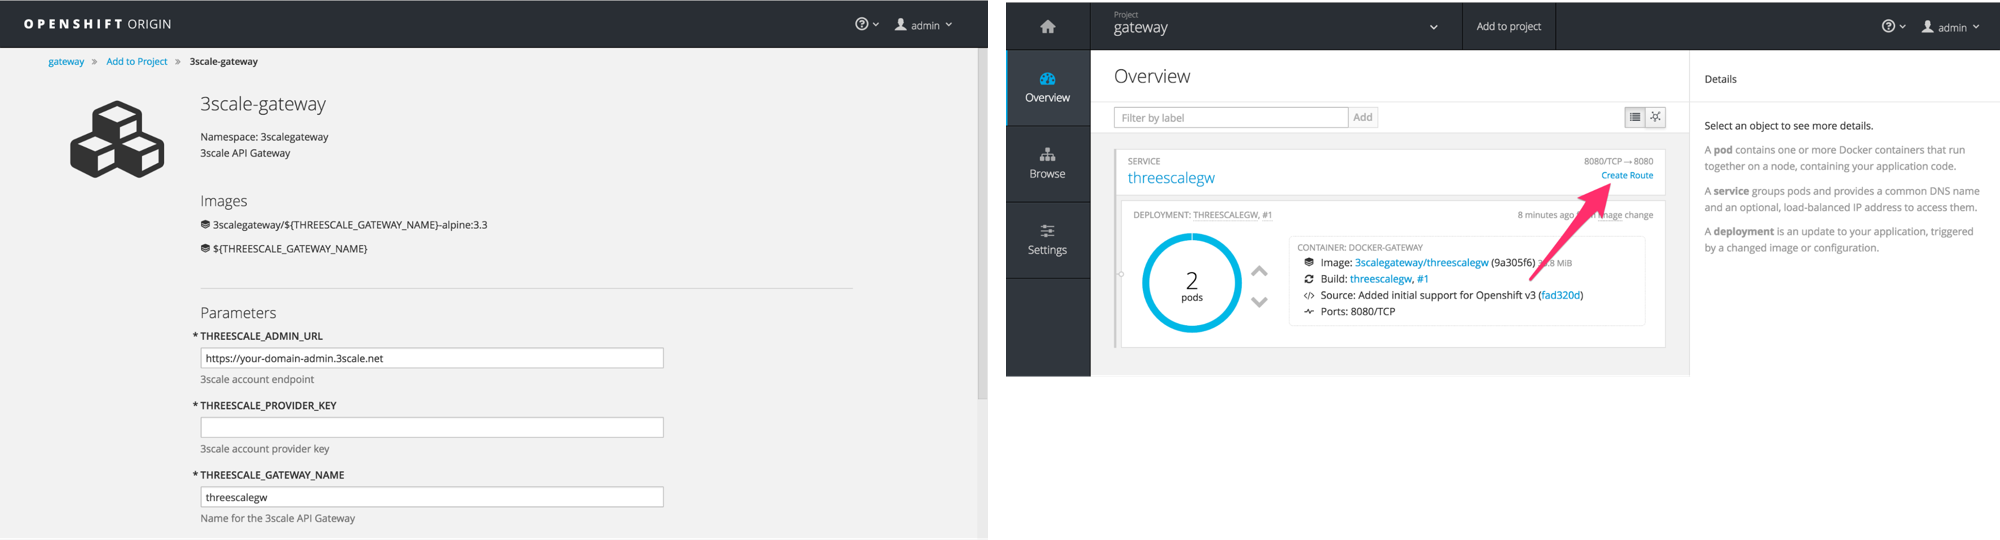This screenshot has height=540, width=2000.
Task: Open help menu in OpenShift Origin header
Action: click(x=867, y=24)
